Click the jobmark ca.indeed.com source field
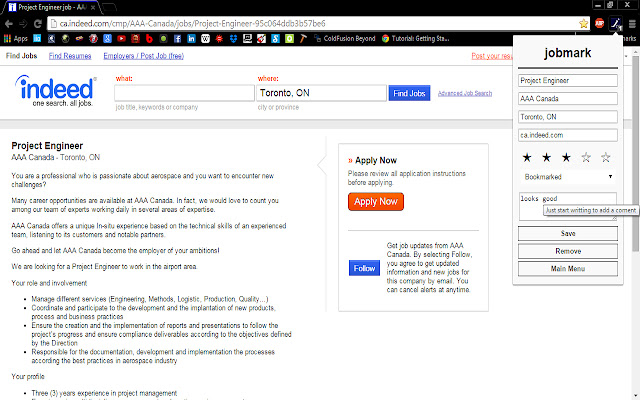The width and height of the screenshot is (640, 400). coord(568,135)
